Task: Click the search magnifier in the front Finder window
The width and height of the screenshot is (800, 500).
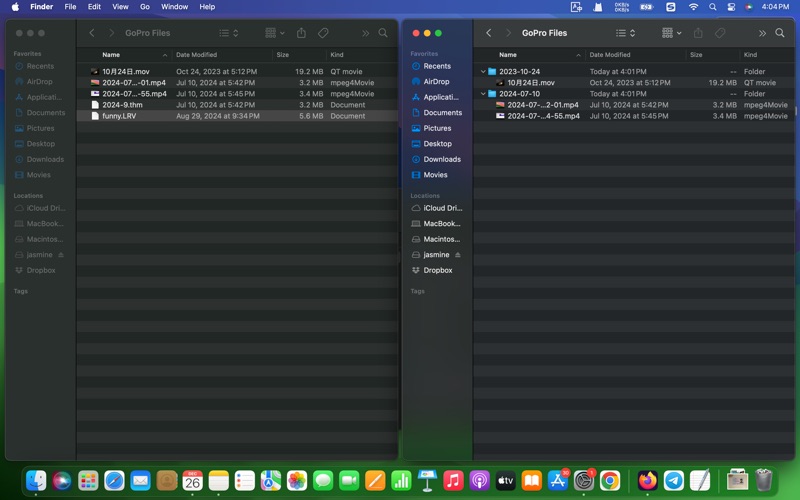Action: 780,33
